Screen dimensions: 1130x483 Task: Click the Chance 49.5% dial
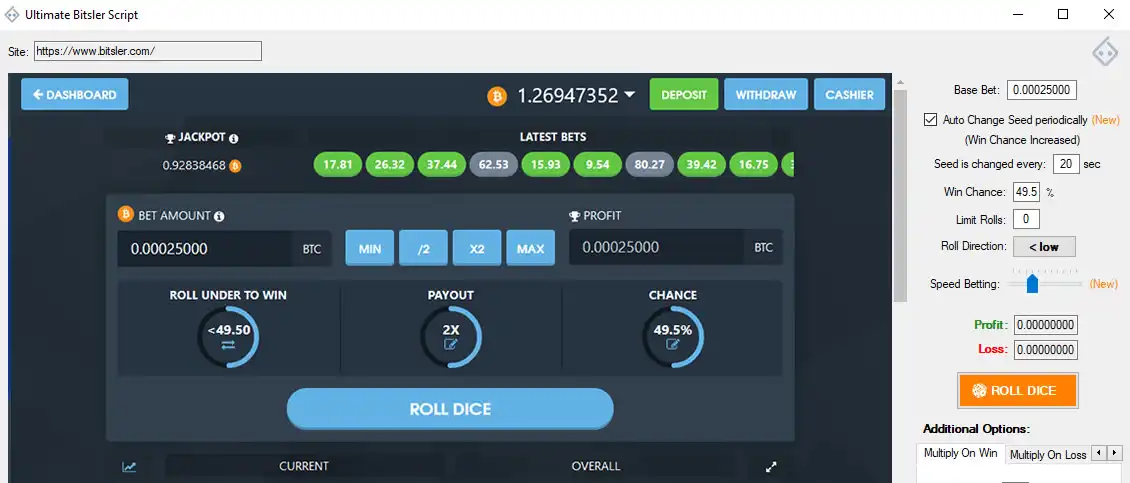tap(673, 337)
